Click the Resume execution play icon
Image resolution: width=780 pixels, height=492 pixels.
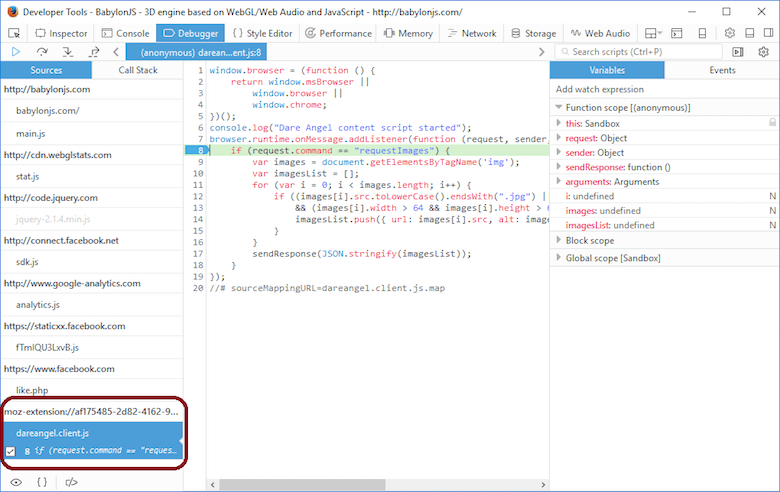pyautogui.click(x=15, y=52)
